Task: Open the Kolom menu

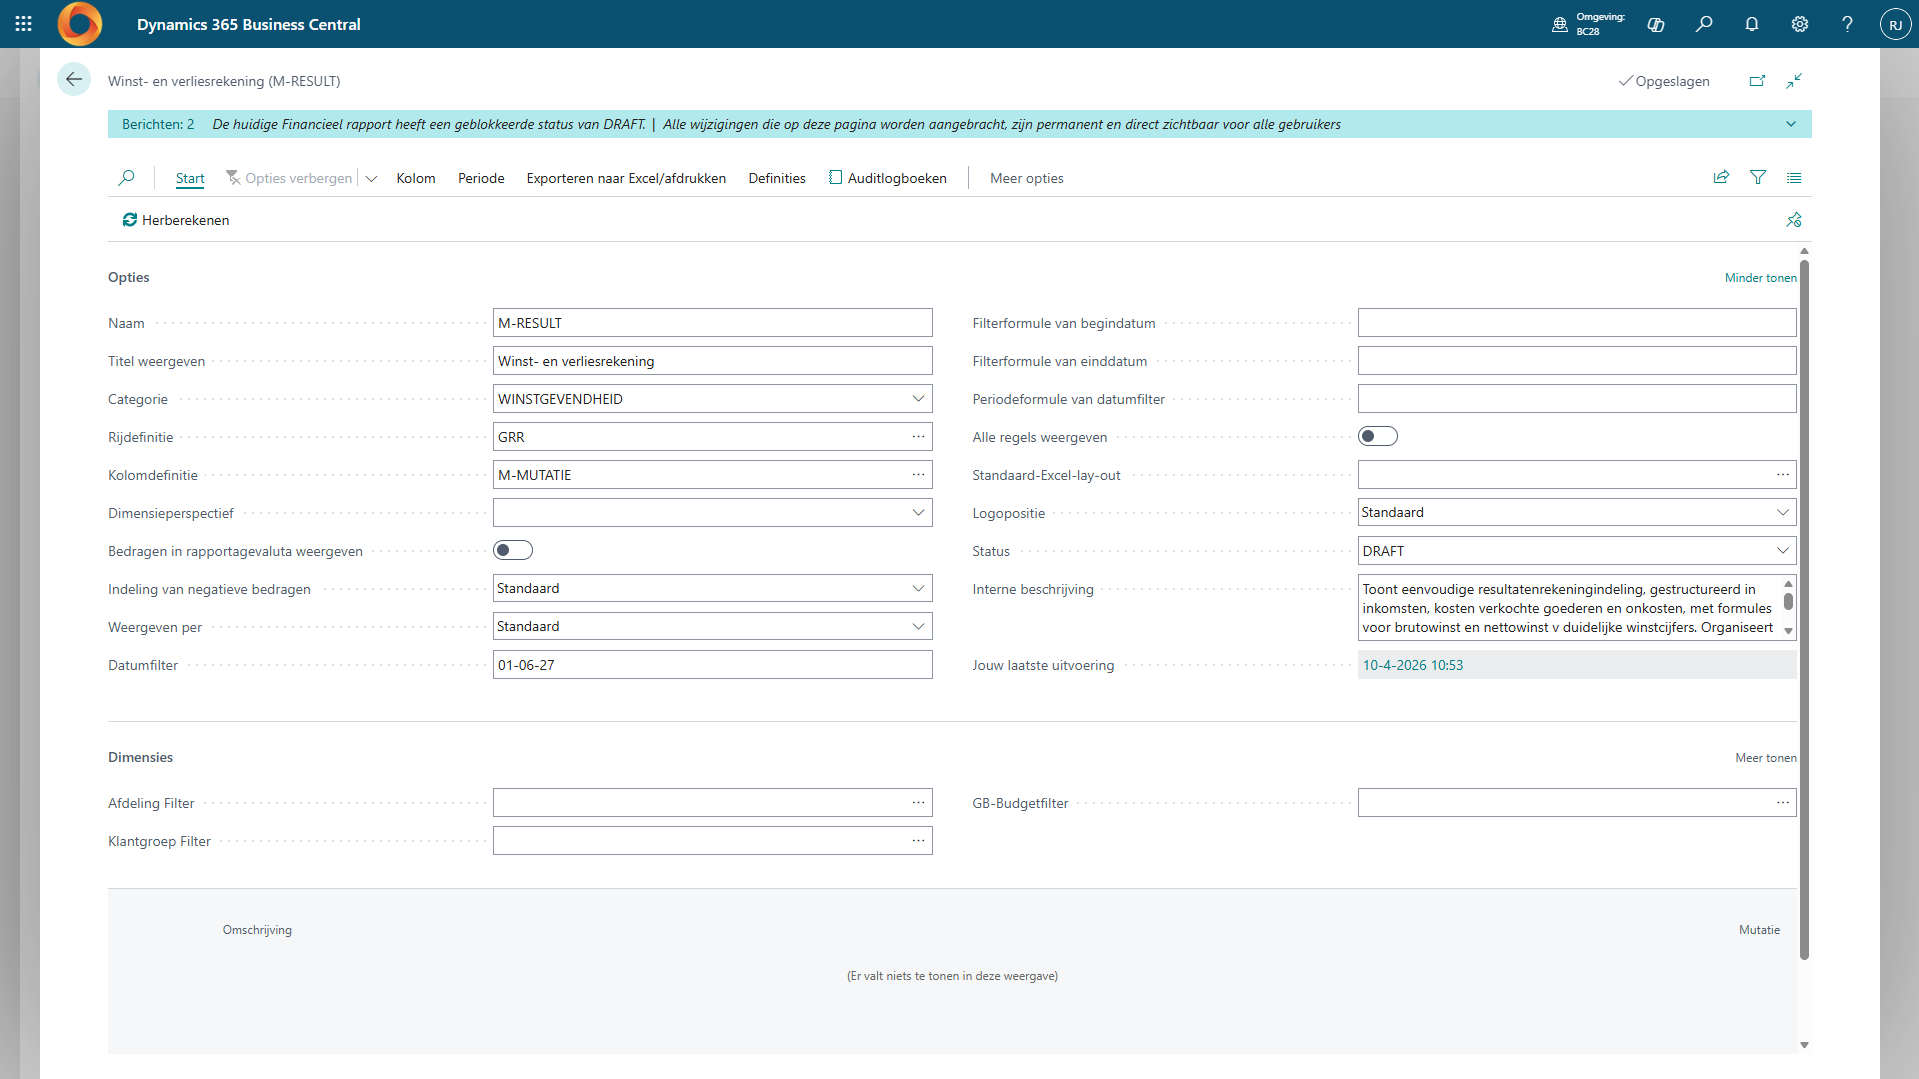Action: click(415, 178)
